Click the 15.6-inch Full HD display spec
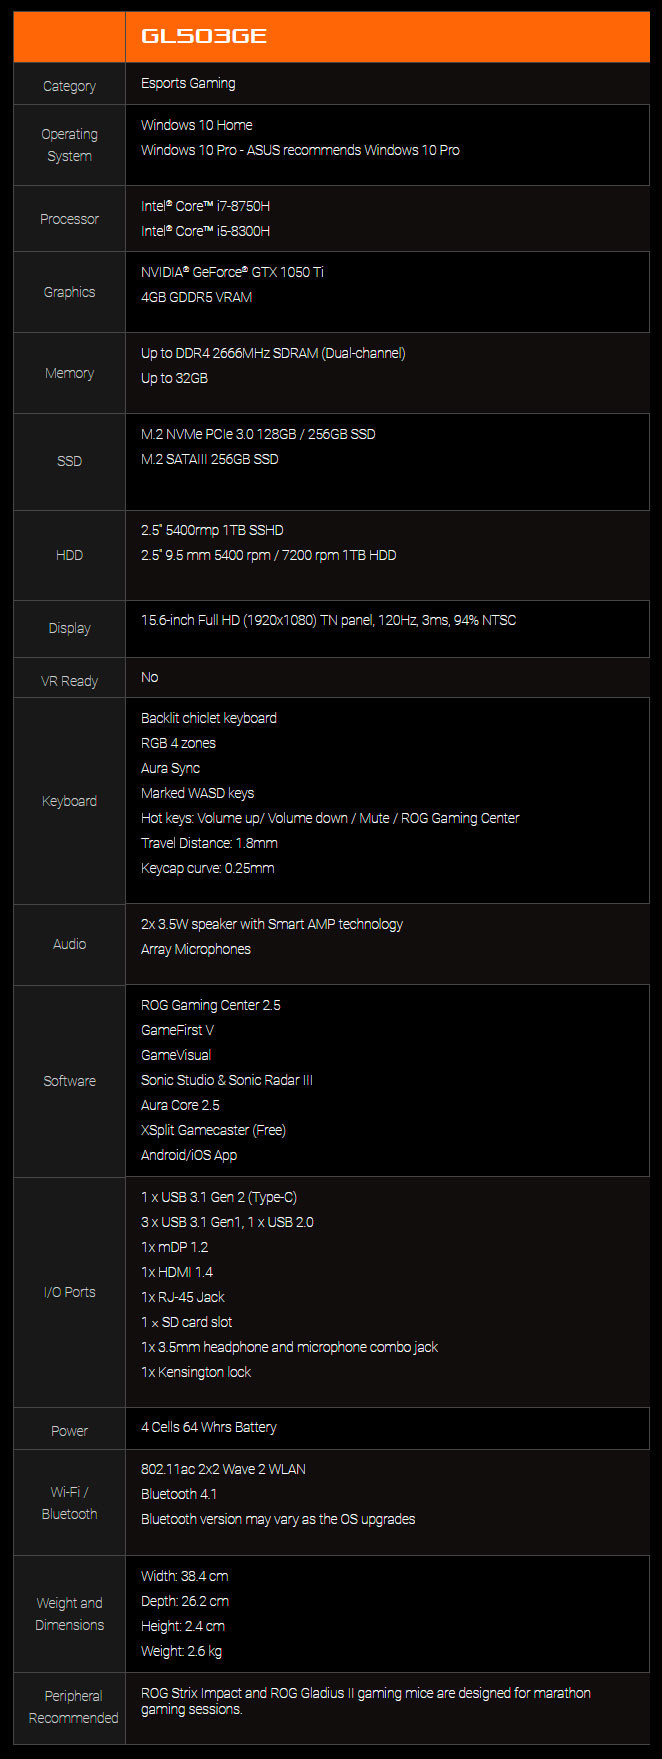Screen dimensions: 662x1759 pos(328,620)
